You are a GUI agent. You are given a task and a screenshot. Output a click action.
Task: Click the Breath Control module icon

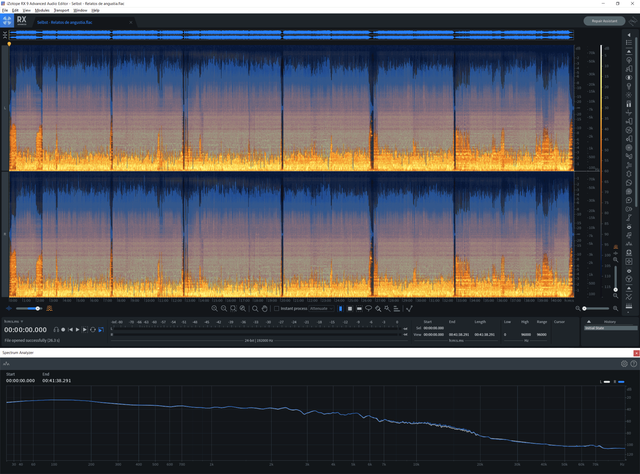tap(629, 69)
